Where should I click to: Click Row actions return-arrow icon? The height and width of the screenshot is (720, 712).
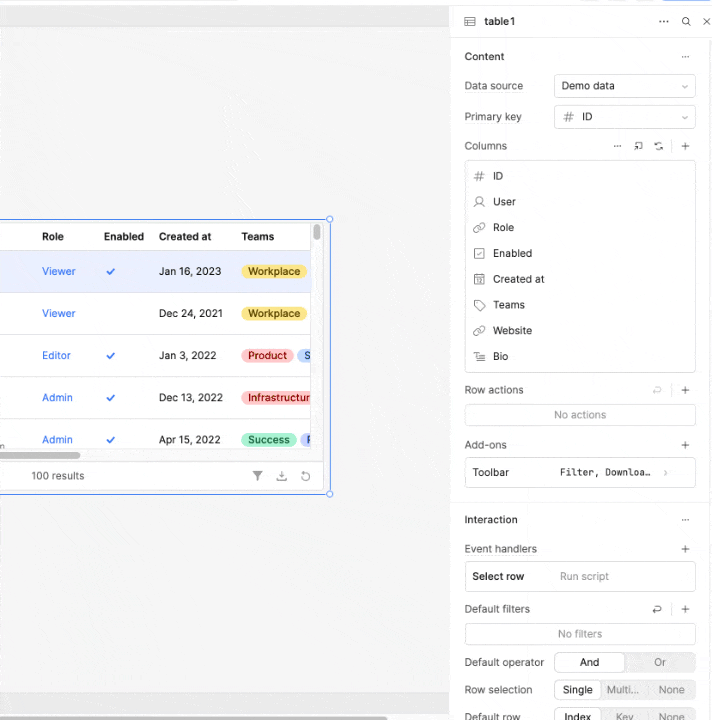click(657, 390)
